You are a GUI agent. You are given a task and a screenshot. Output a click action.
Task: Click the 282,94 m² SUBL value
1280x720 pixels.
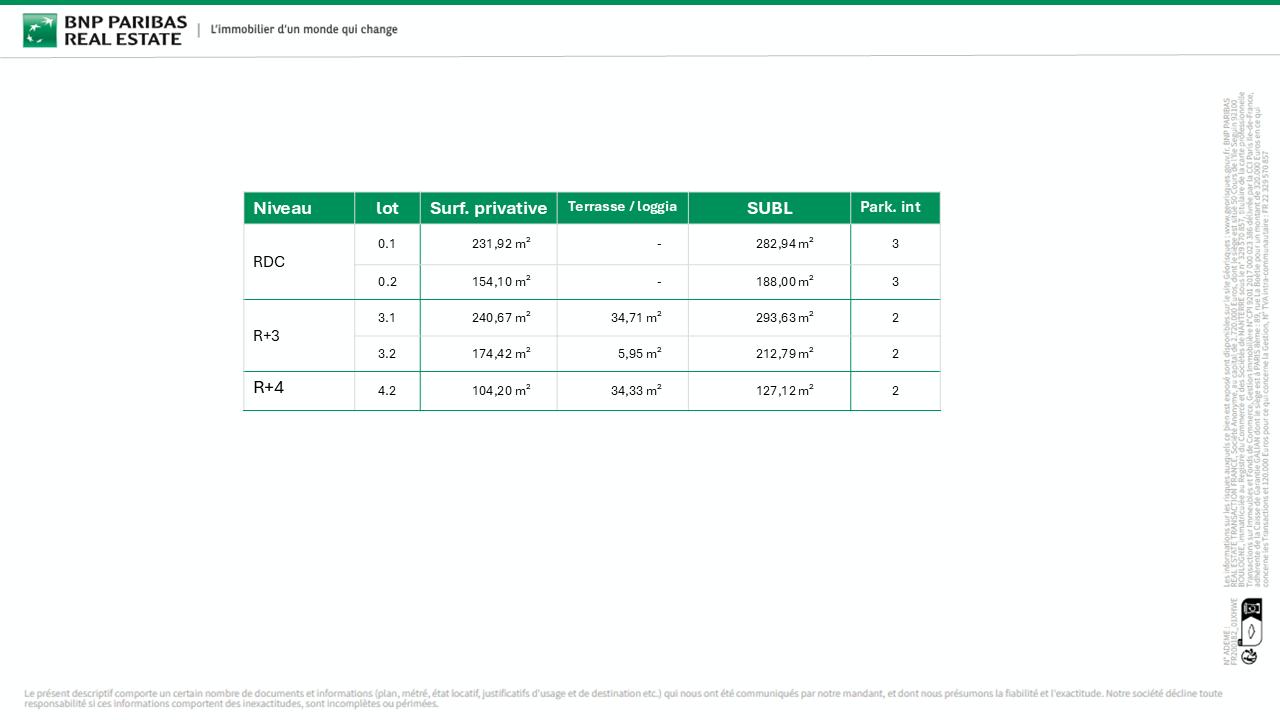pos(784,244)
